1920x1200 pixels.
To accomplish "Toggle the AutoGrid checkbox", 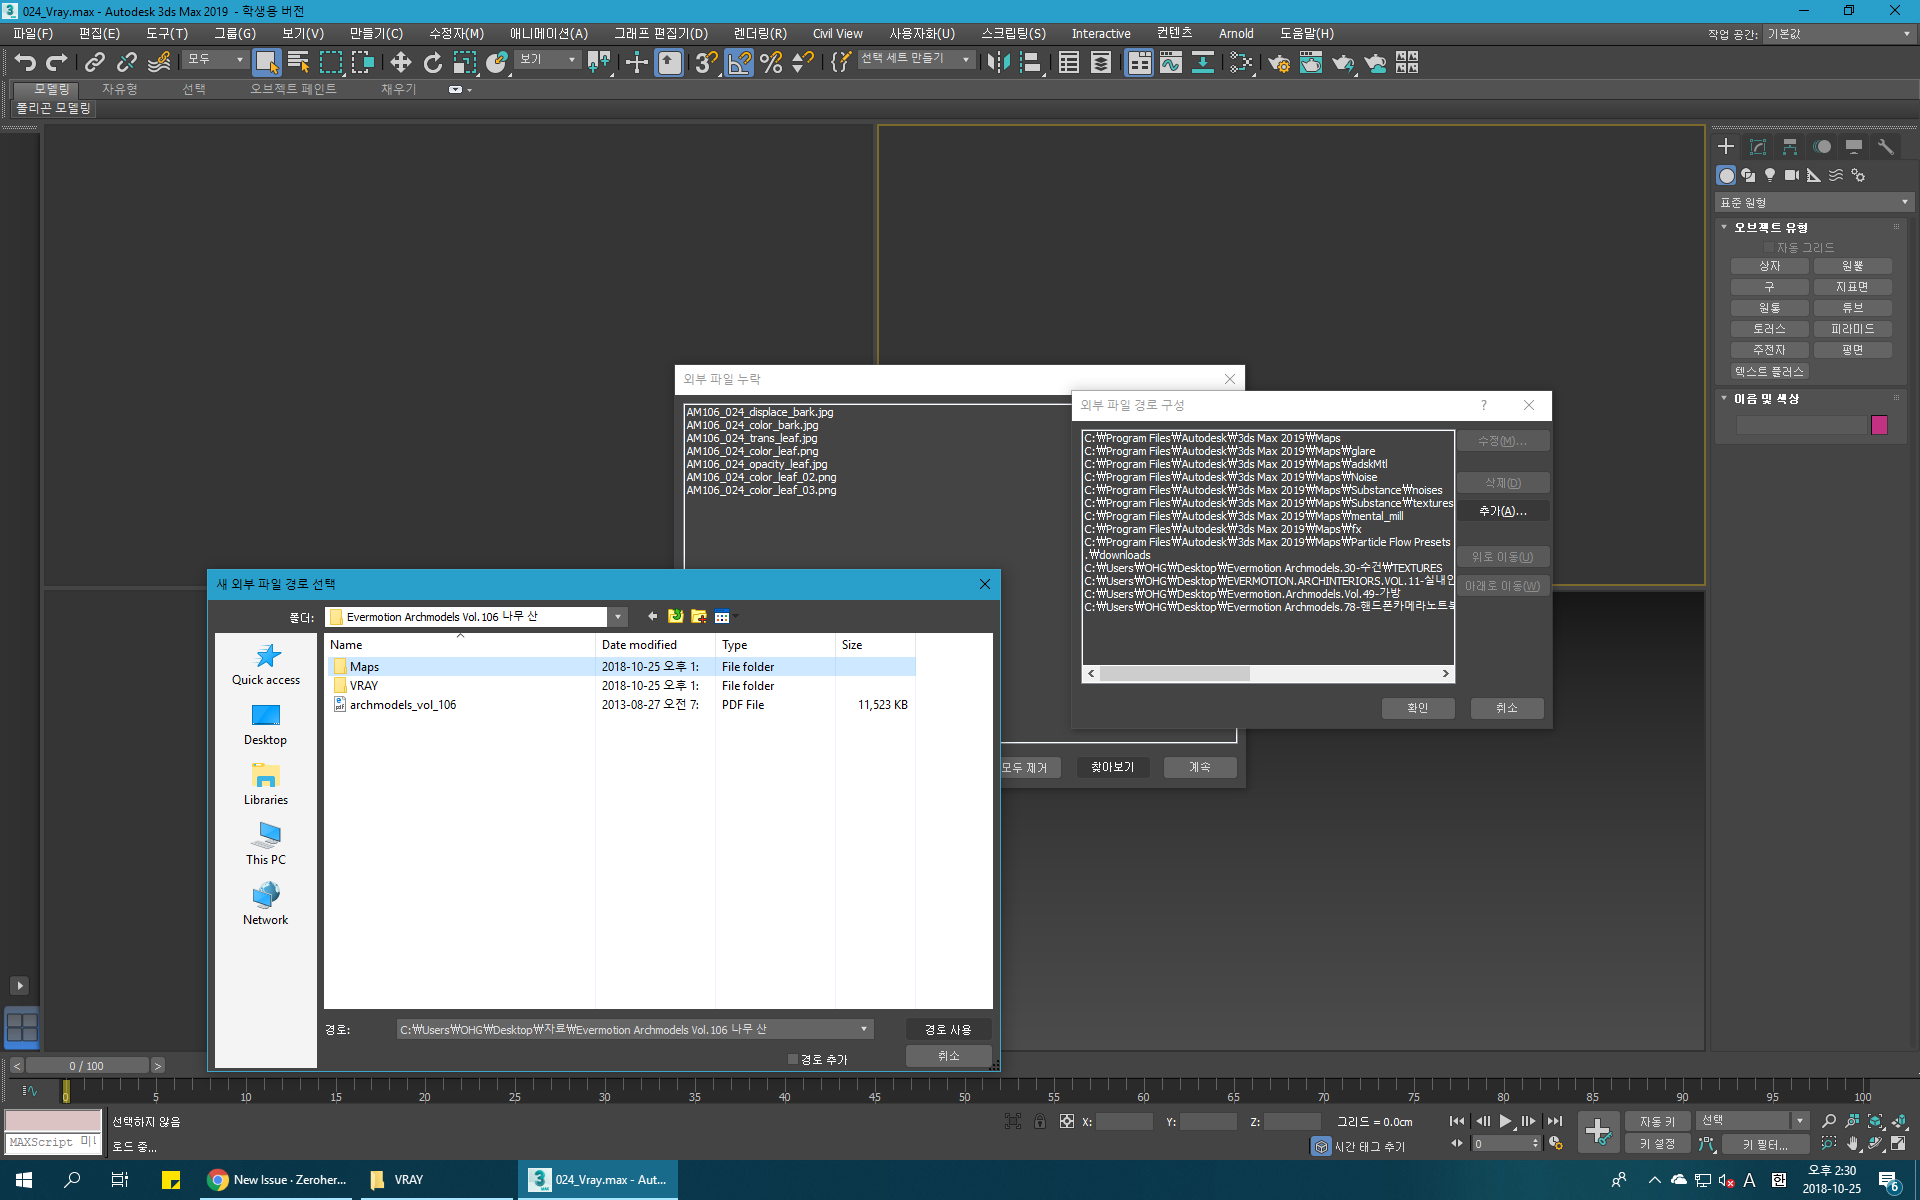I will (1768, 247).
